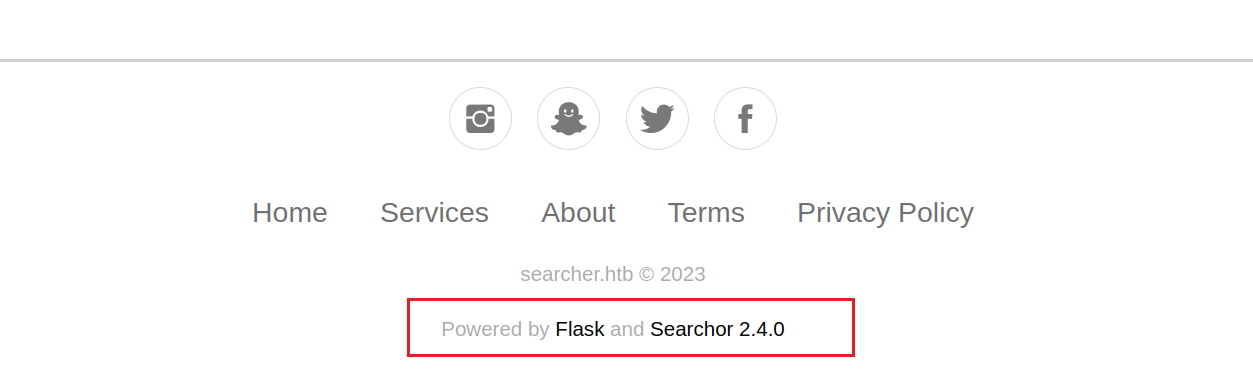Click the gray horizontal divider line
Viewport: 1253px width, 377px height.
(626, 60)
